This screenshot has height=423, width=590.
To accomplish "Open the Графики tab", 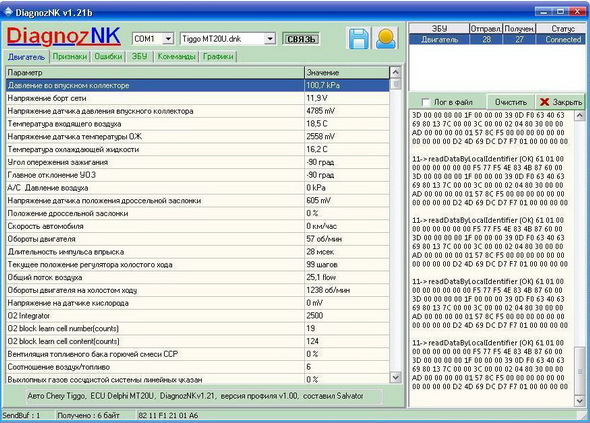I will (x=218, y=56).
